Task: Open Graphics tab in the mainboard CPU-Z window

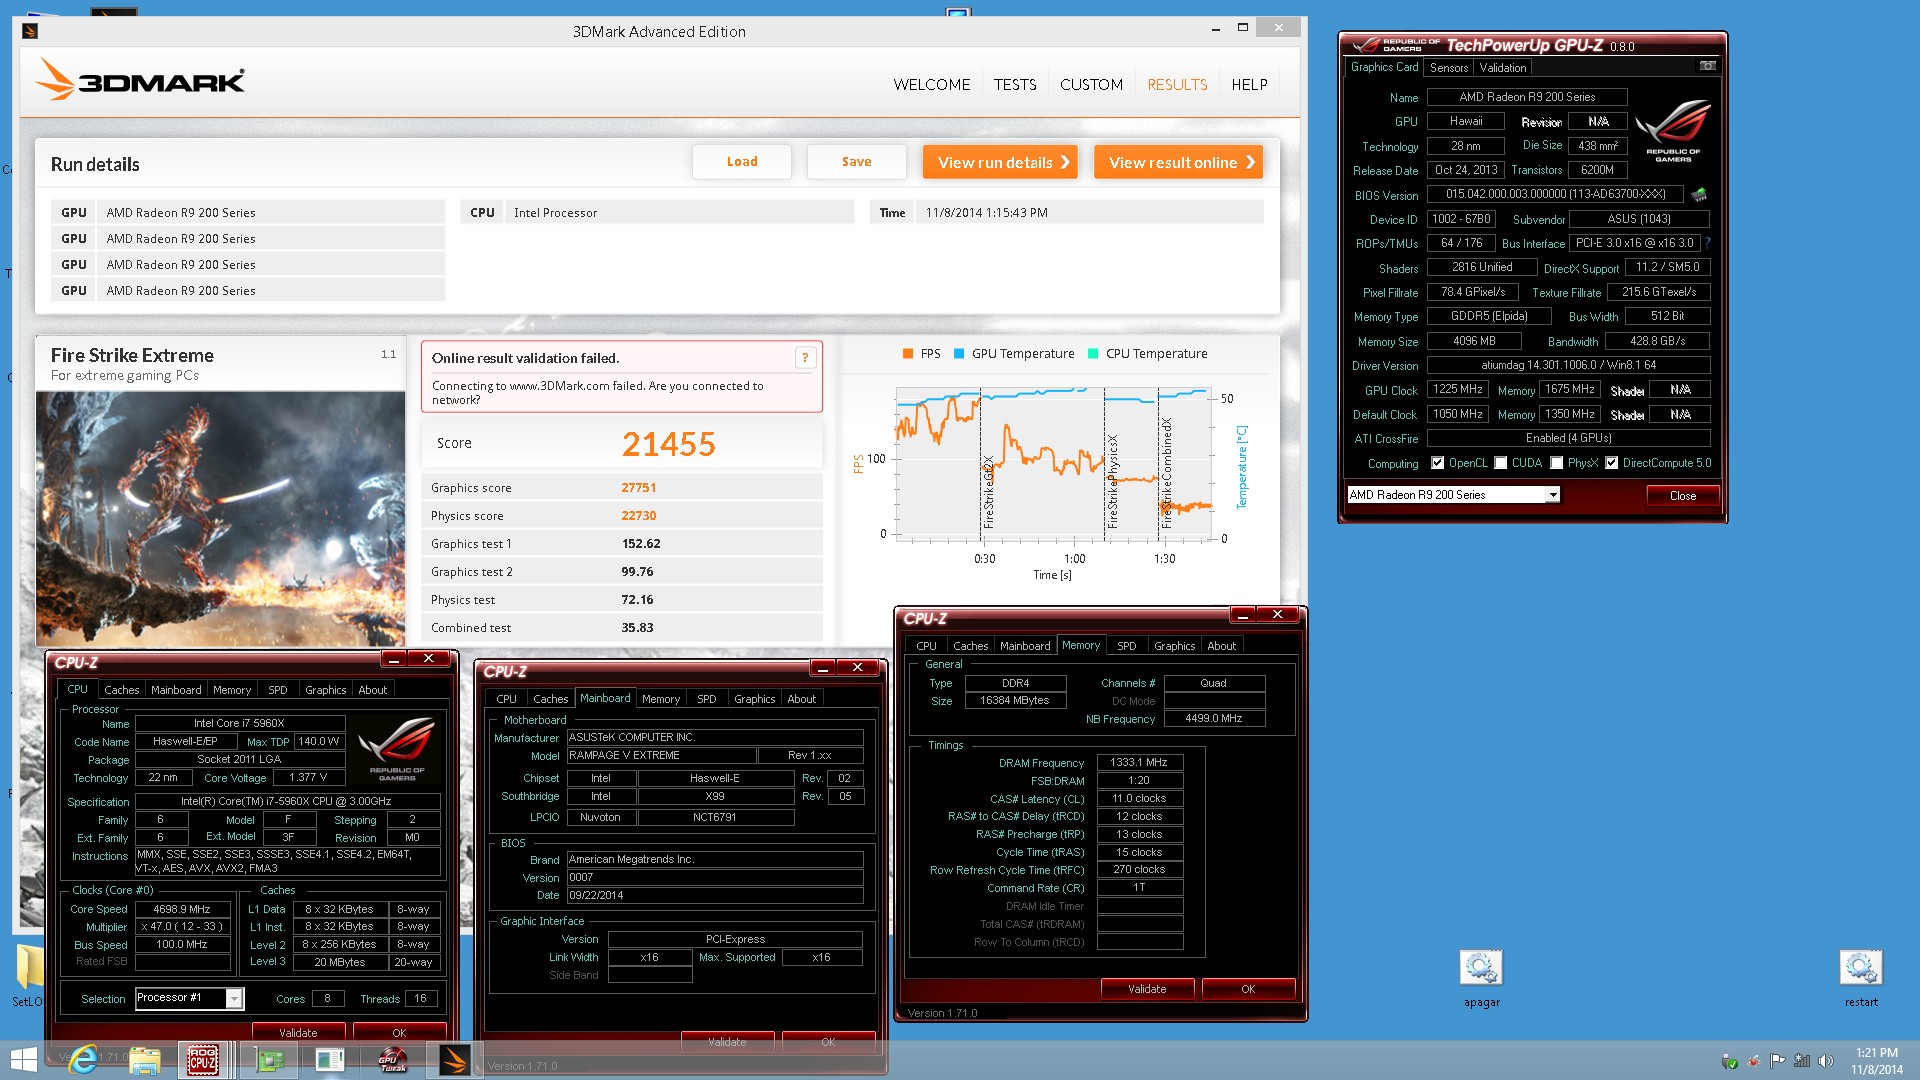Action: click(x=755, y=699)
